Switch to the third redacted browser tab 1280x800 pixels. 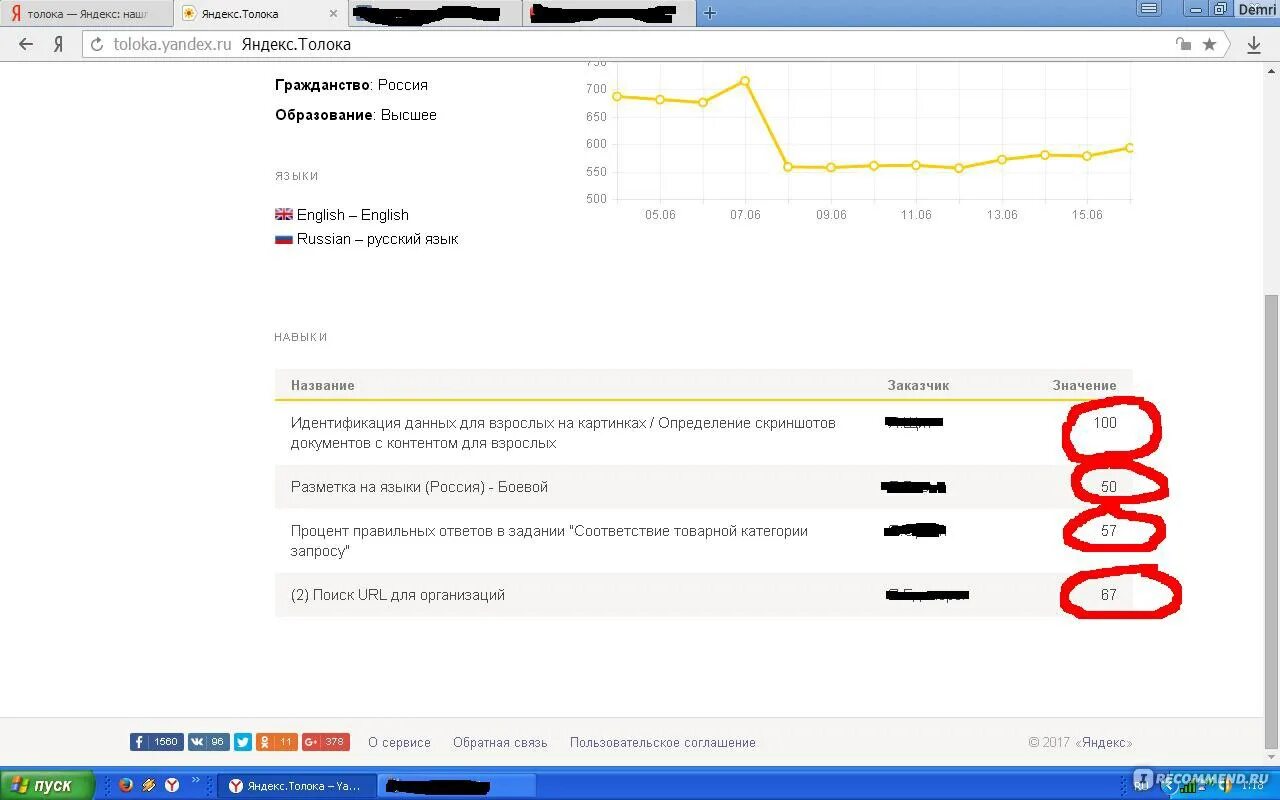tap(437, 14)
